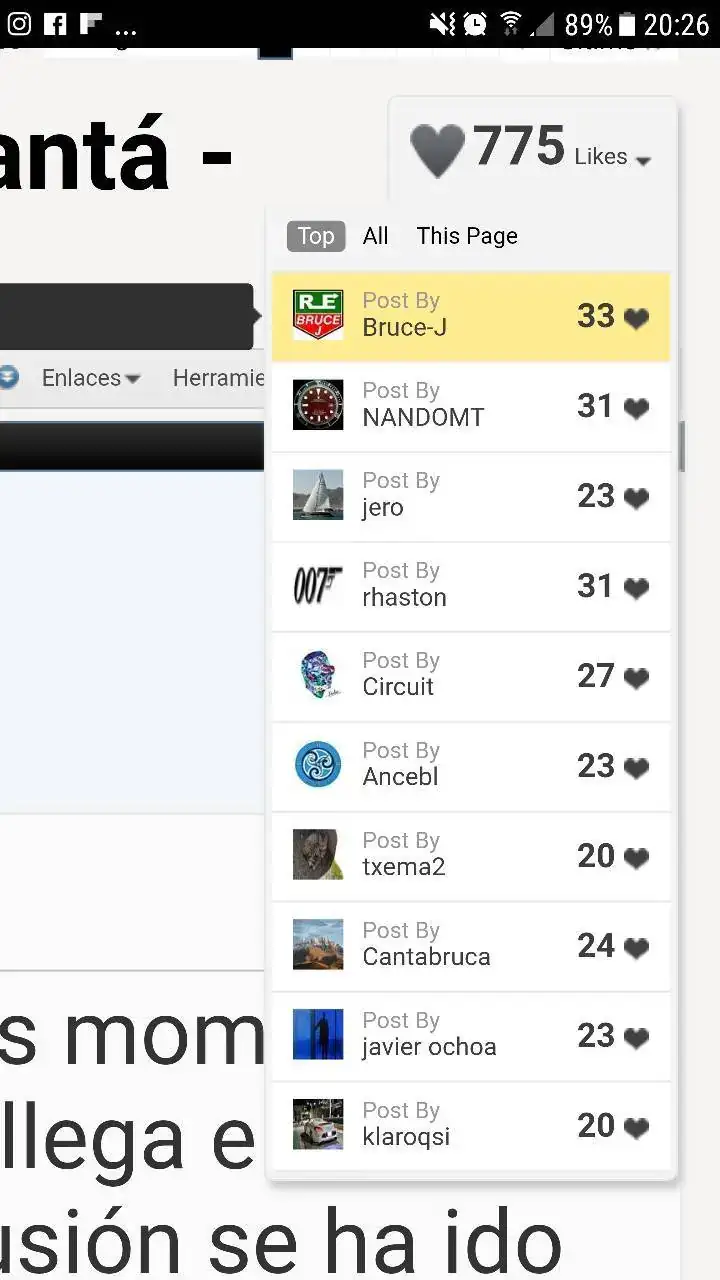Open the Enlaces dropdown menu
Image resolution: width=720 pixels, height=1280 pixels.
click(x=90, y=378)
